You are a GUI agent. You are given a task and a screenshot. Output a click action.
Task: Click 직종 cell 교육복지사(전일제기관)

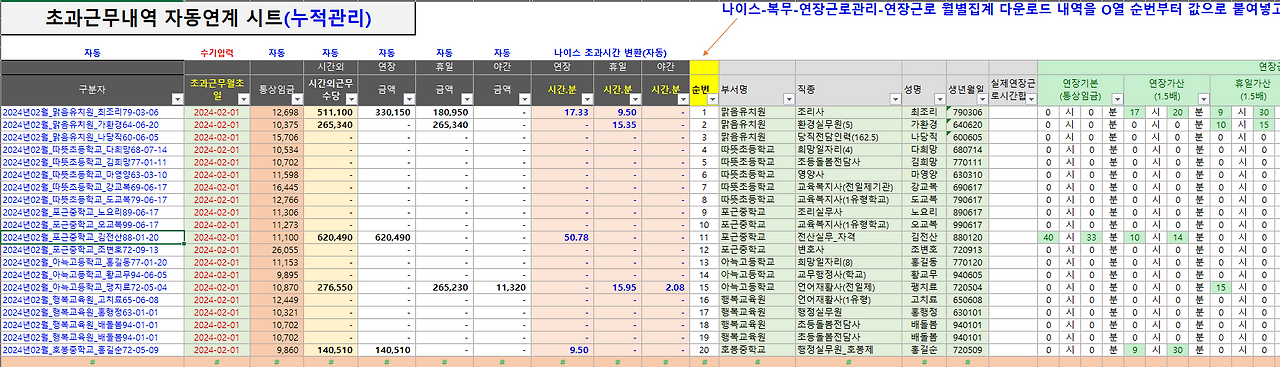(847, 187)
